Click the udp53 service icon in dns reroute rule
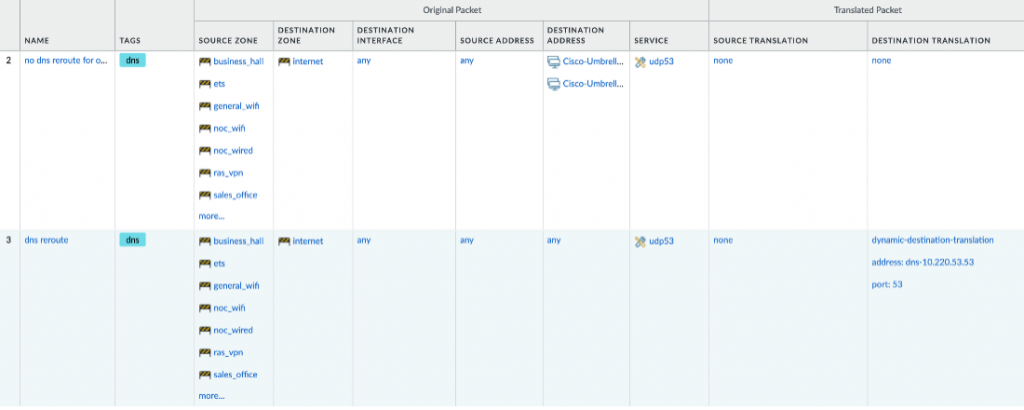 (640, 241)
